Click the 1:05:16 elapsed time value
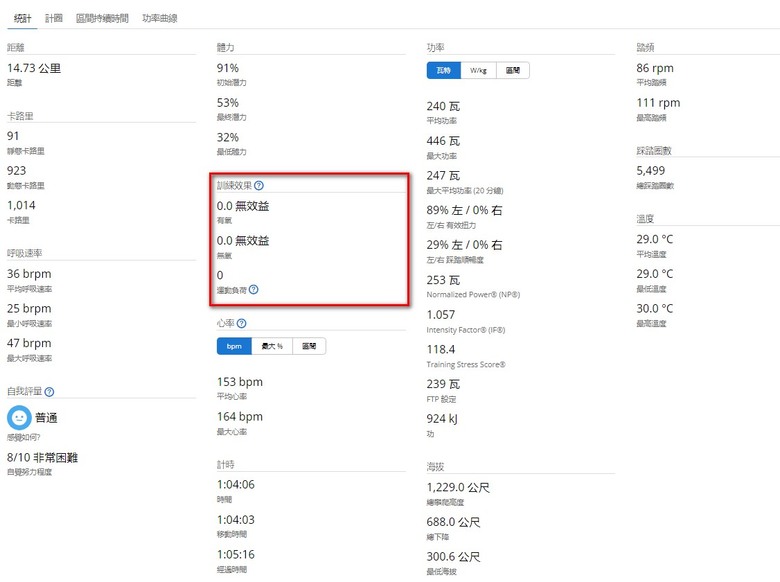The height and width of the screenshot is (582, 780). point(236,555)
